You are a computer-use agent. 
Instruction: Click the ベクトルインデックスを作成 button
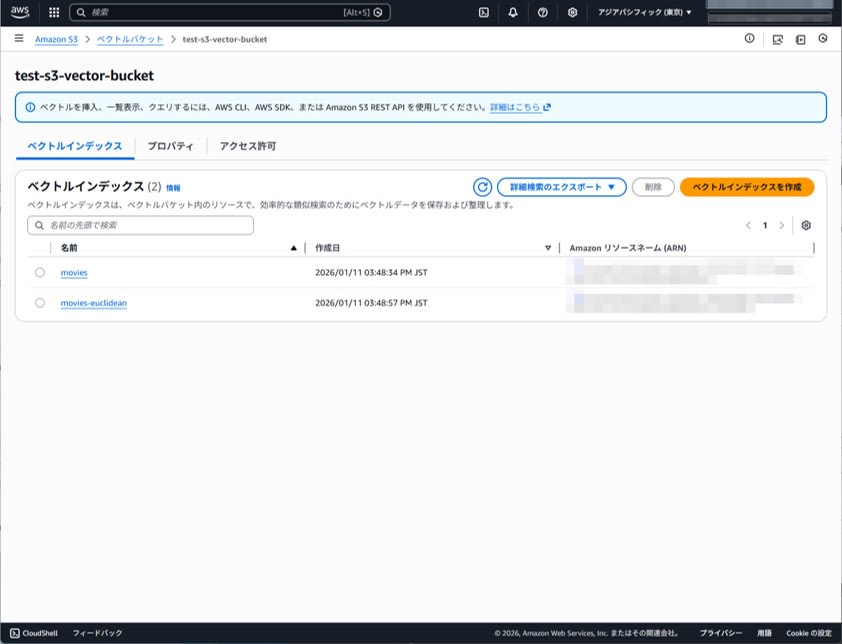747,187
